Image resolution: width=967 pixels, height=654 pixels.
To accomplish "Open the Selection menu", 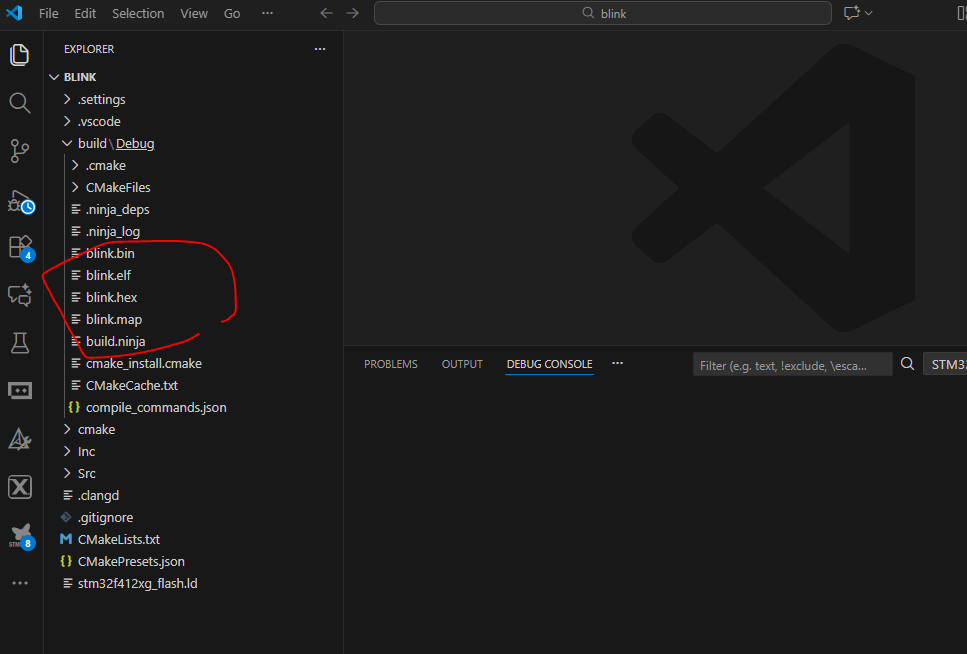I will click(x=138, y=13).
